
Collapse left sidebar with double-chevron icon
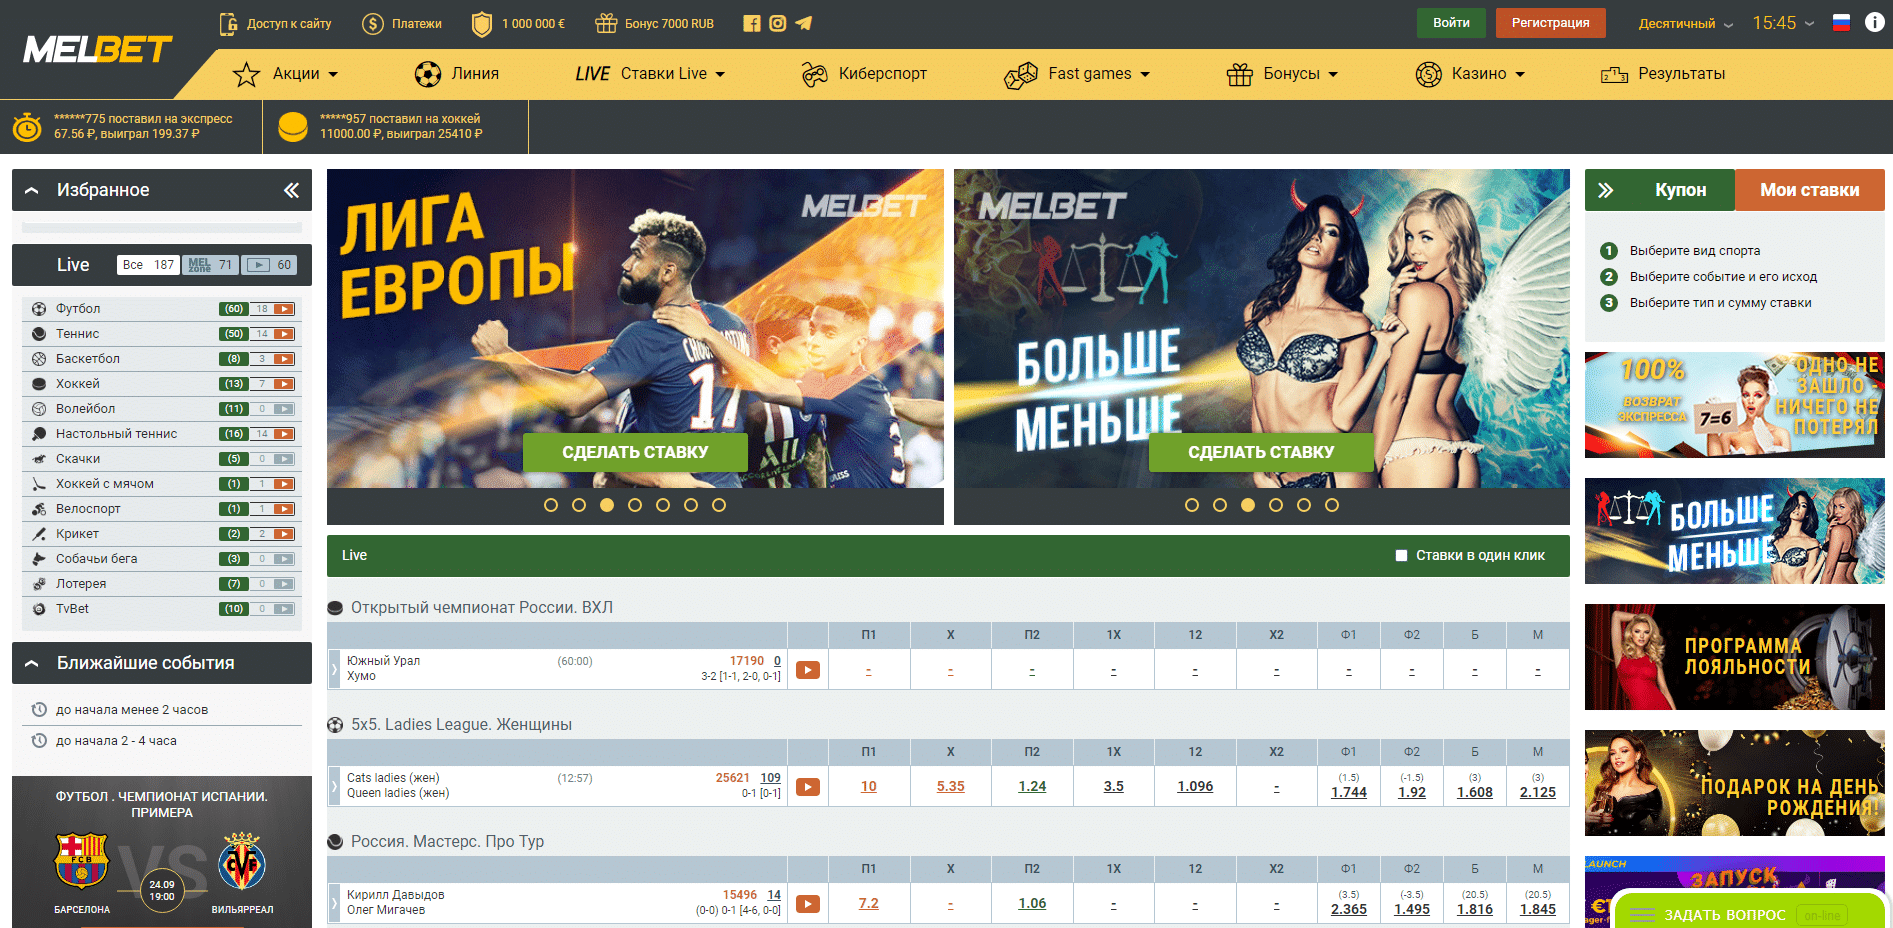click(291, 190)
